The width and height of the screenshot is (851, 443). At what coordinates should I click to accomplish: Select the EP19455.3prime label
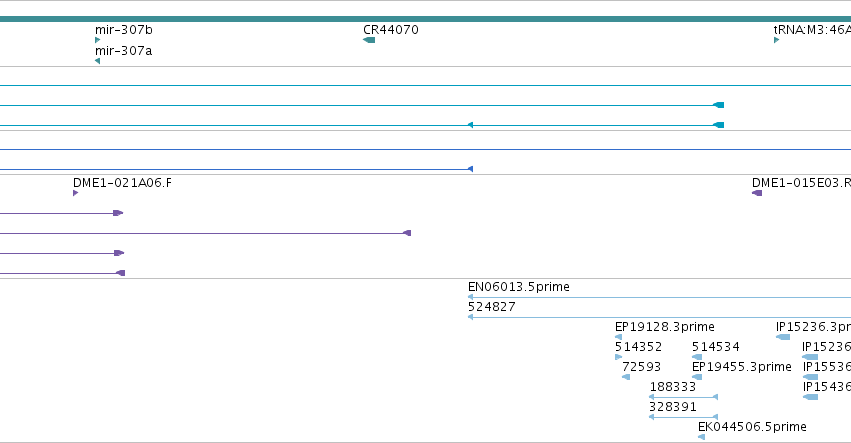(742, 367)
